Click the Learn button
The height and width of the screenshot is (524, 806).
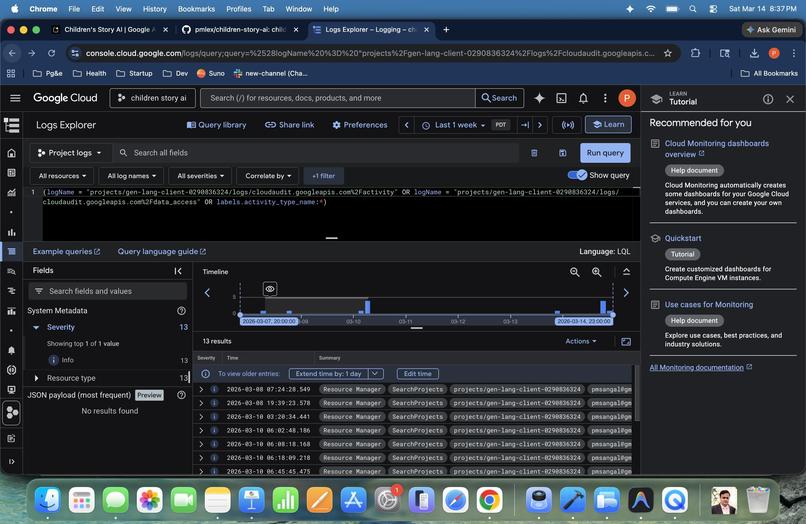pos(608,124)
